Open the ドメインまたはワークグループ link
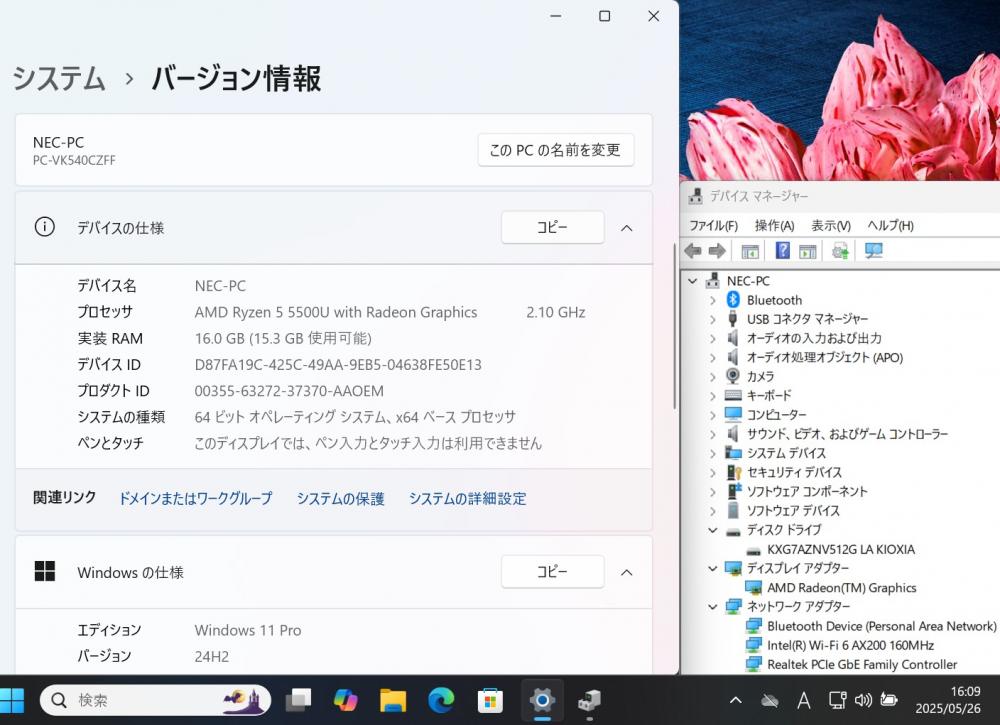1000x725 pixels. click(x=195, y=498)
